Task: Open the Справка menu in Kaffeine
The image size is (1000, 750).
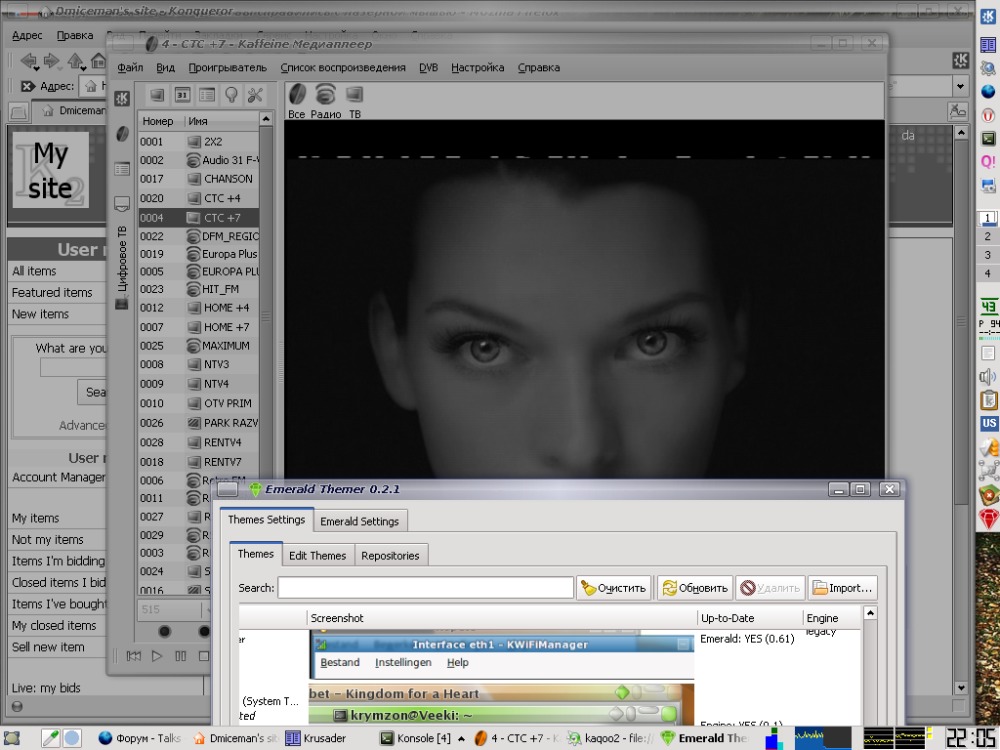Action: [x=539, y=68]
